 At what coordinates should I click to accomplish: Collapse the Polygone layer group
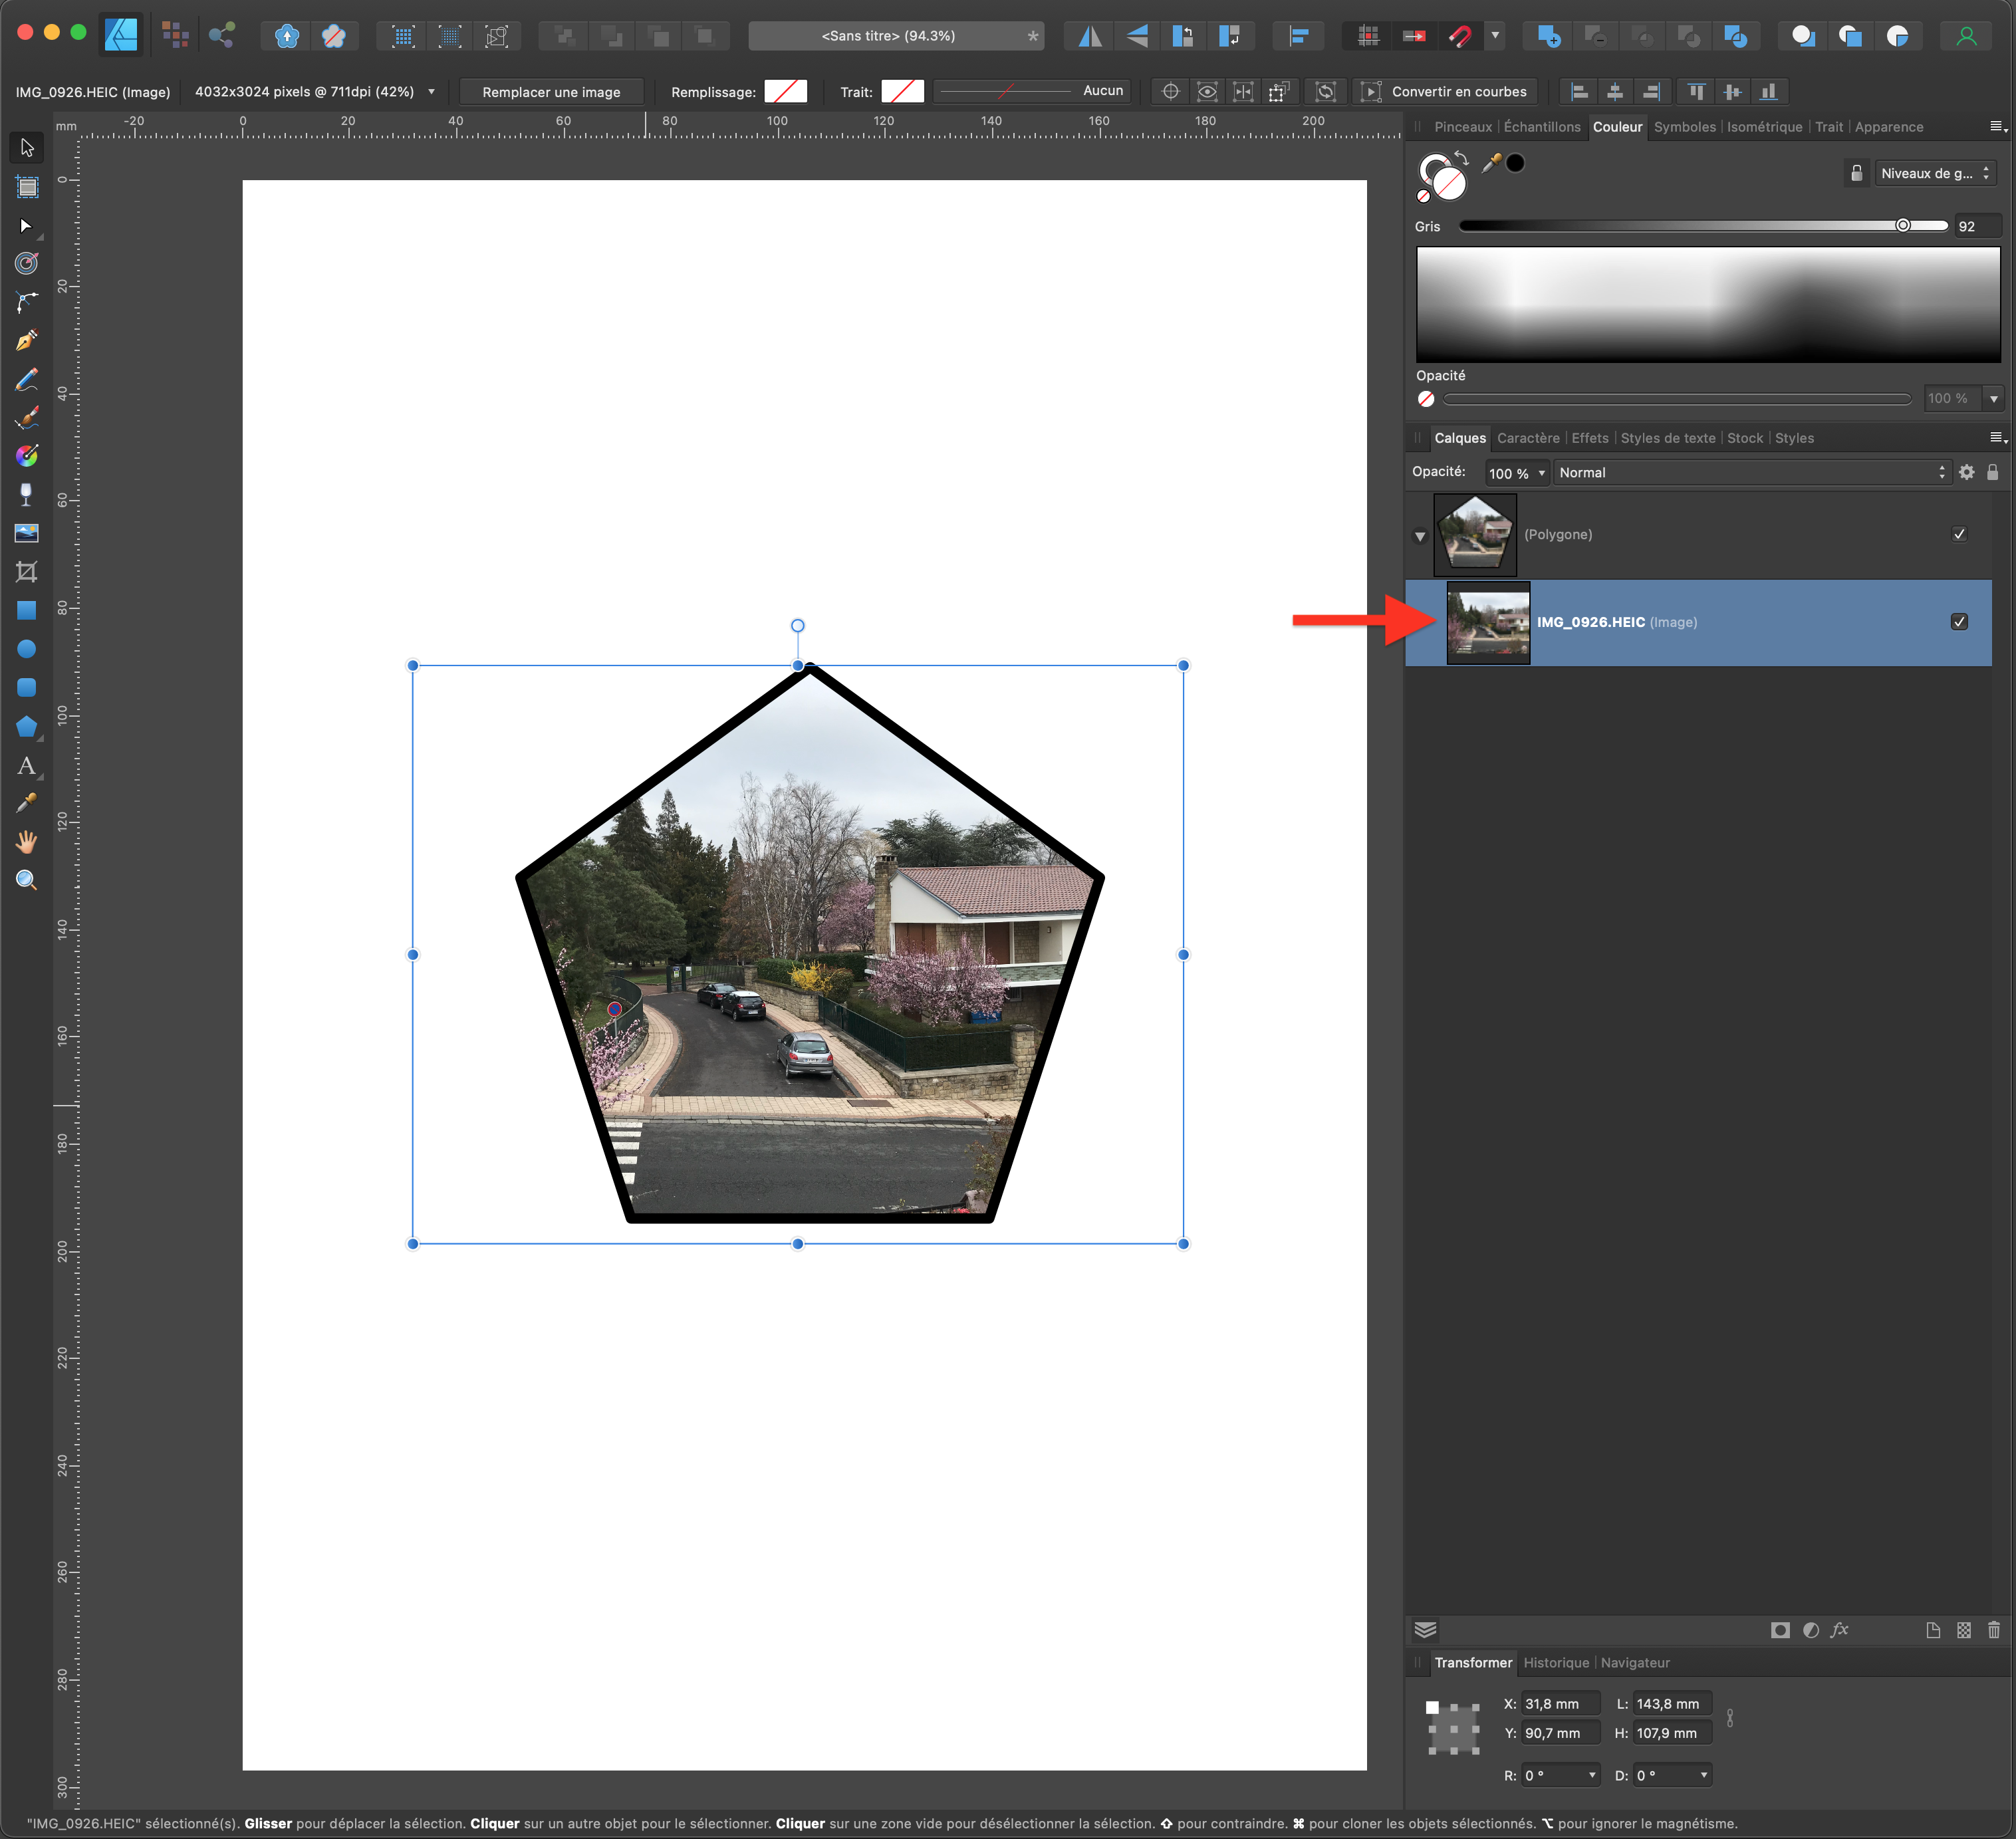tap(1420, 536)
